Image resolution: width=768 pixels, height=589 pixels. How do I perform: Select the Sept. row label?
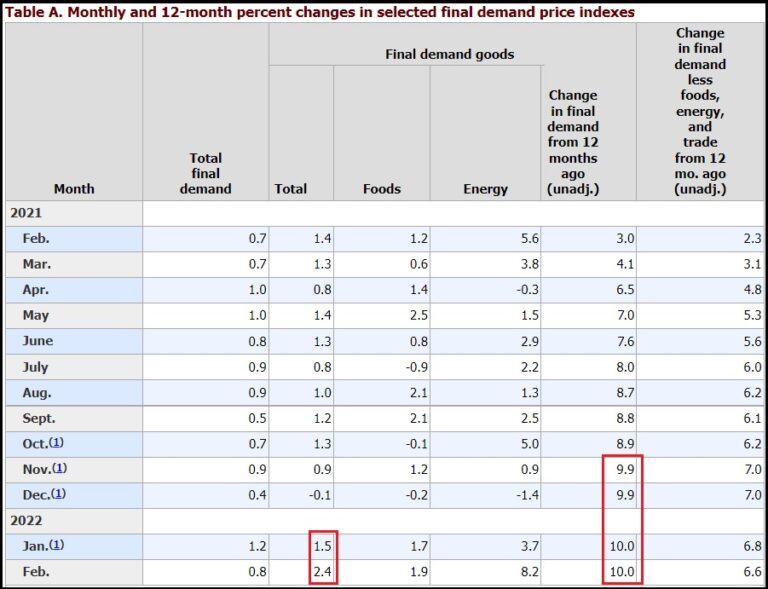[x=39, y=418]
